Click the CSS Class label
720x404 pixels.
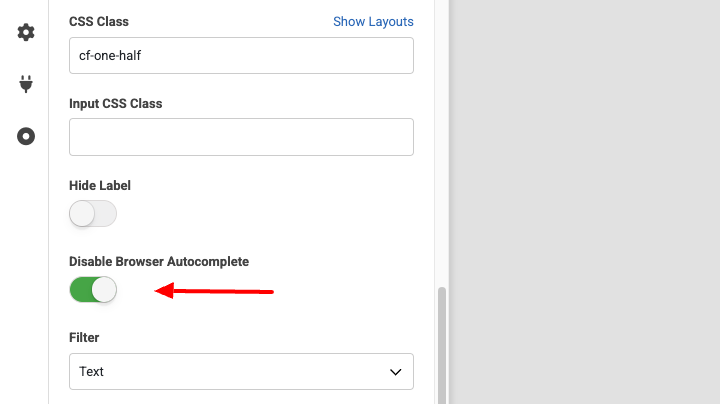click(99, 21)
